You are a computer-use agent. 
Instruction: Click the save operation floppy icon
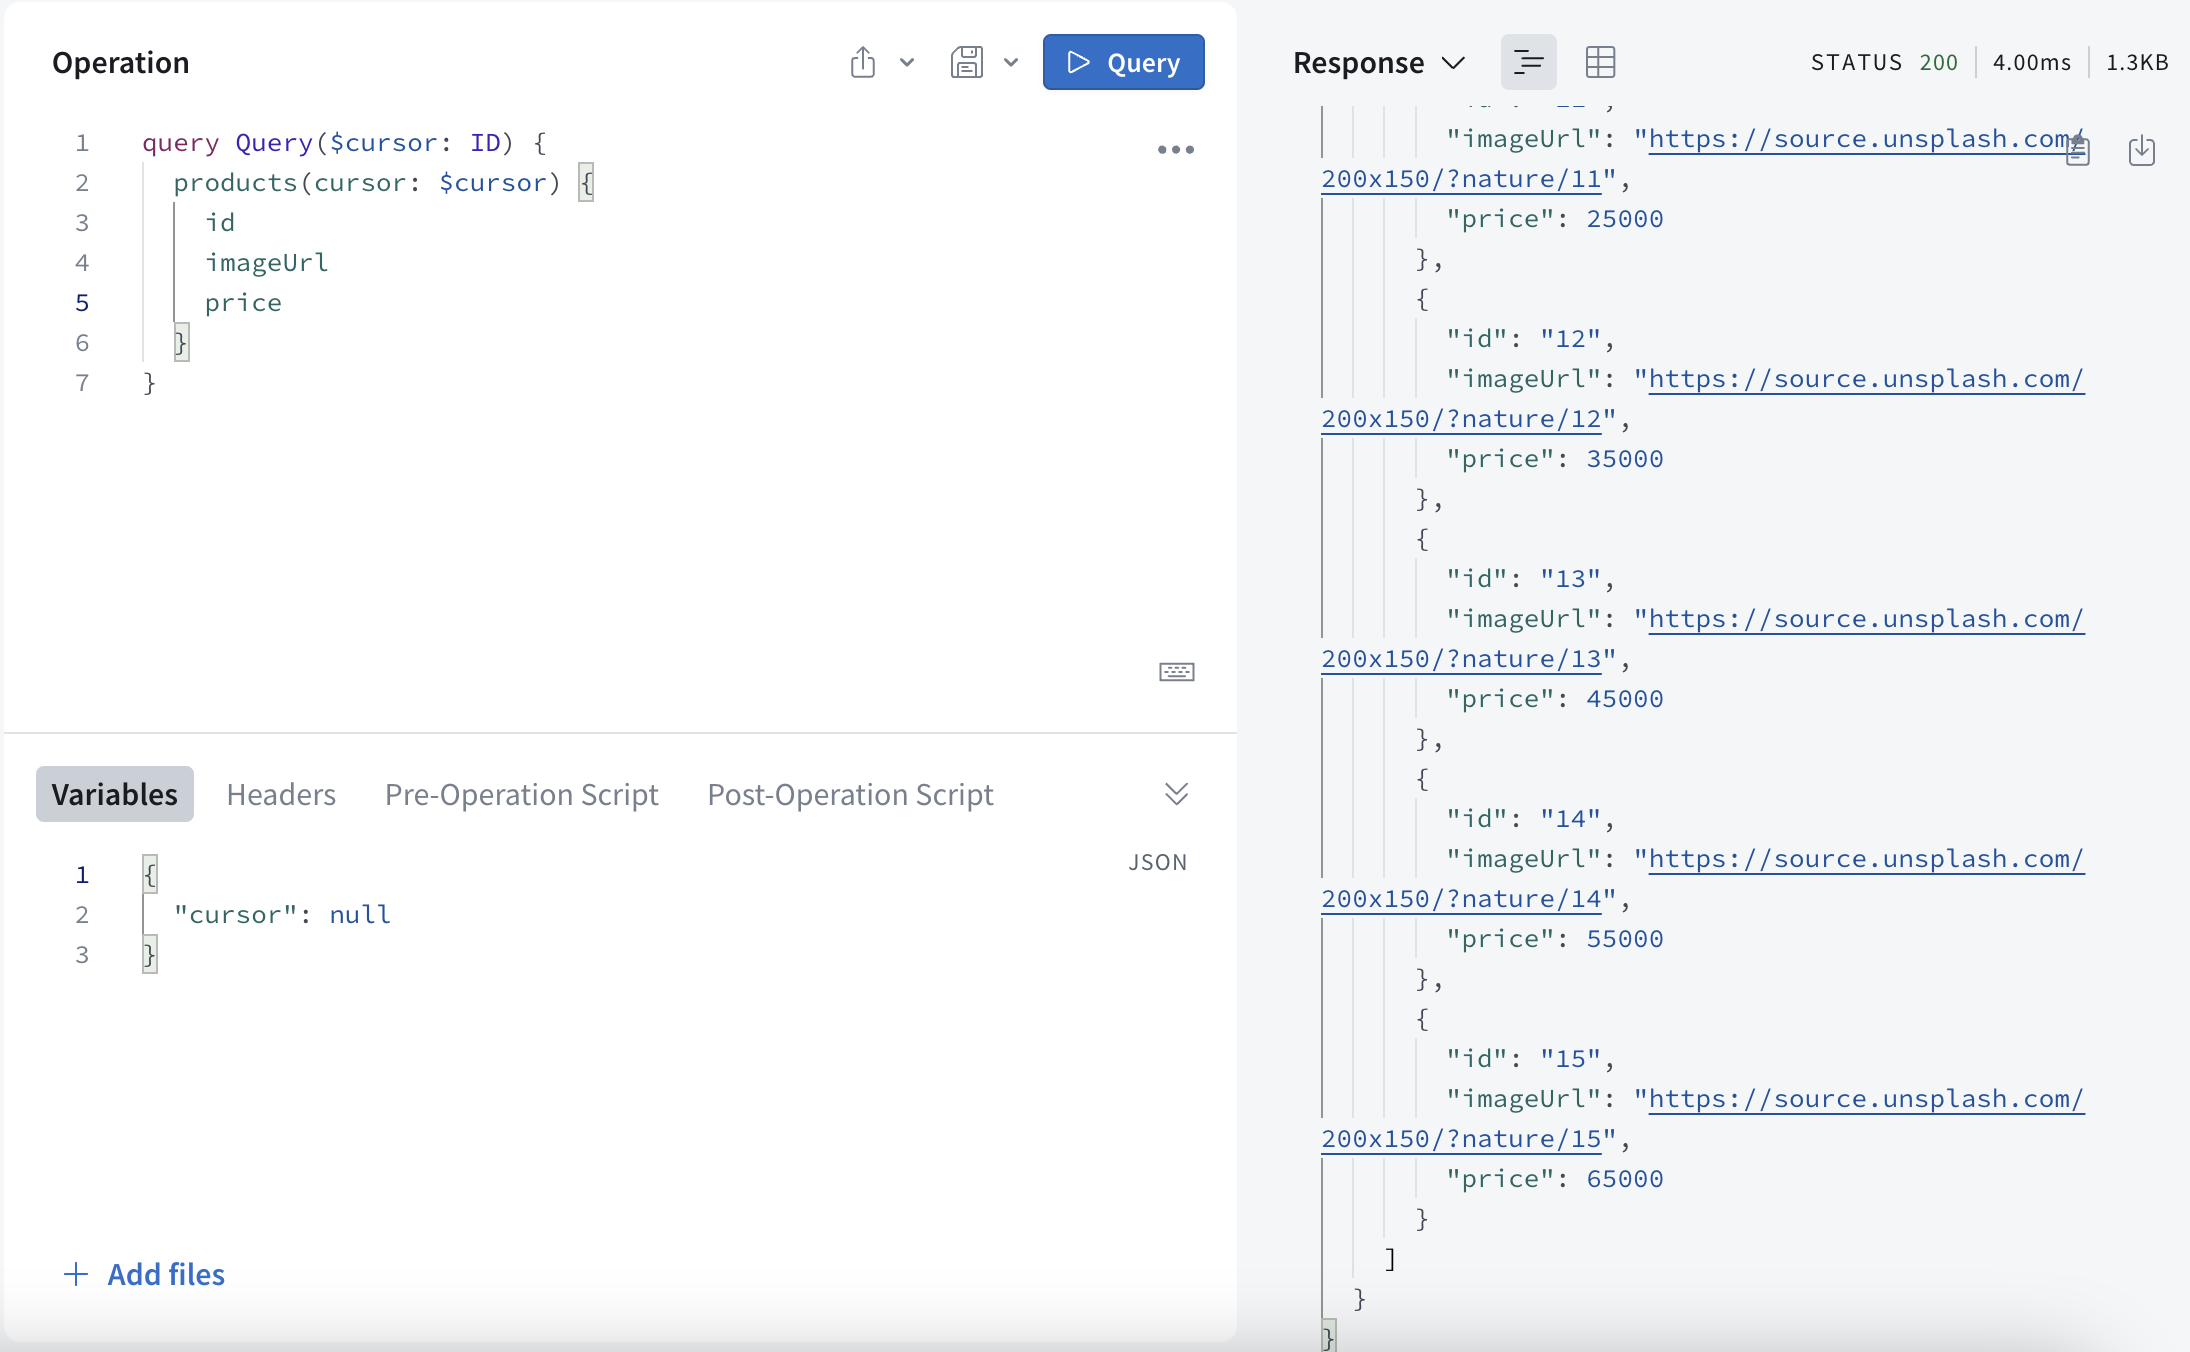pos(966,62)
